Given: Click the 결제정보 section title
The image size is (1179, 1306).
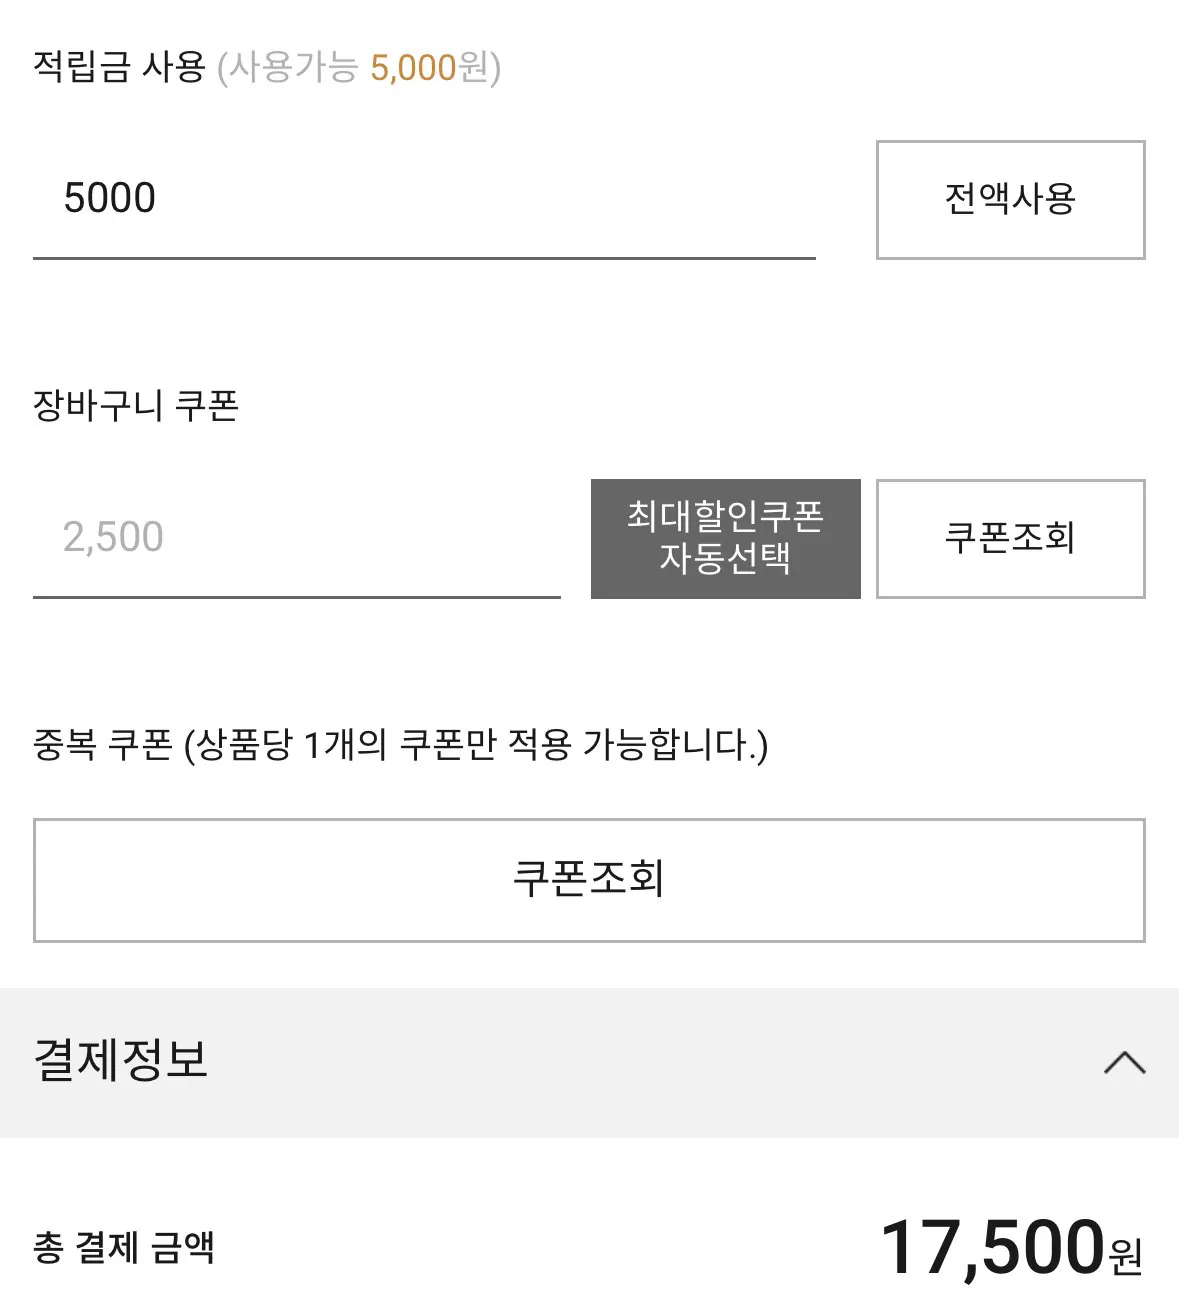Looking at the screenshot, I should [121, 1060].
